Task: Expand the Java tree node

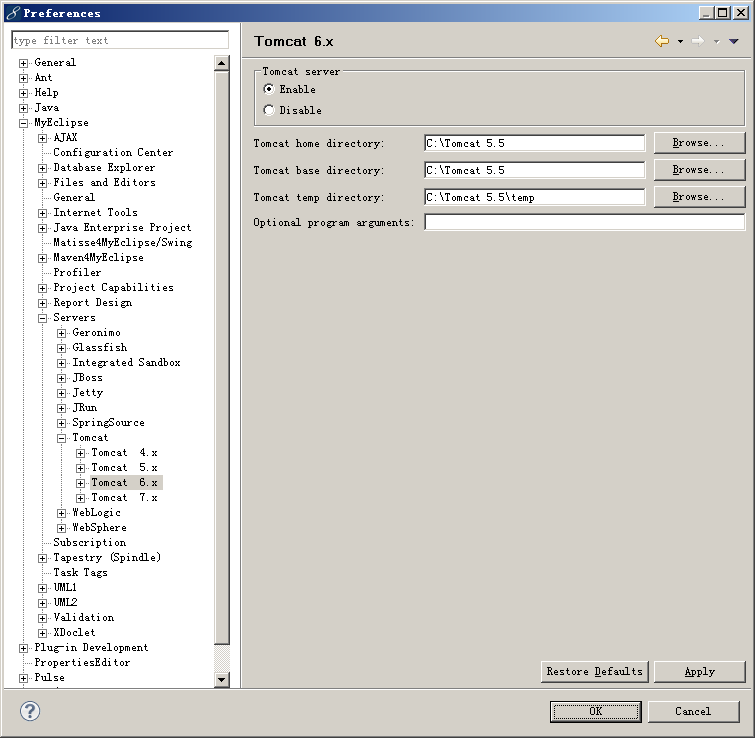Action: pyautogui.click(x=23, y=108)
